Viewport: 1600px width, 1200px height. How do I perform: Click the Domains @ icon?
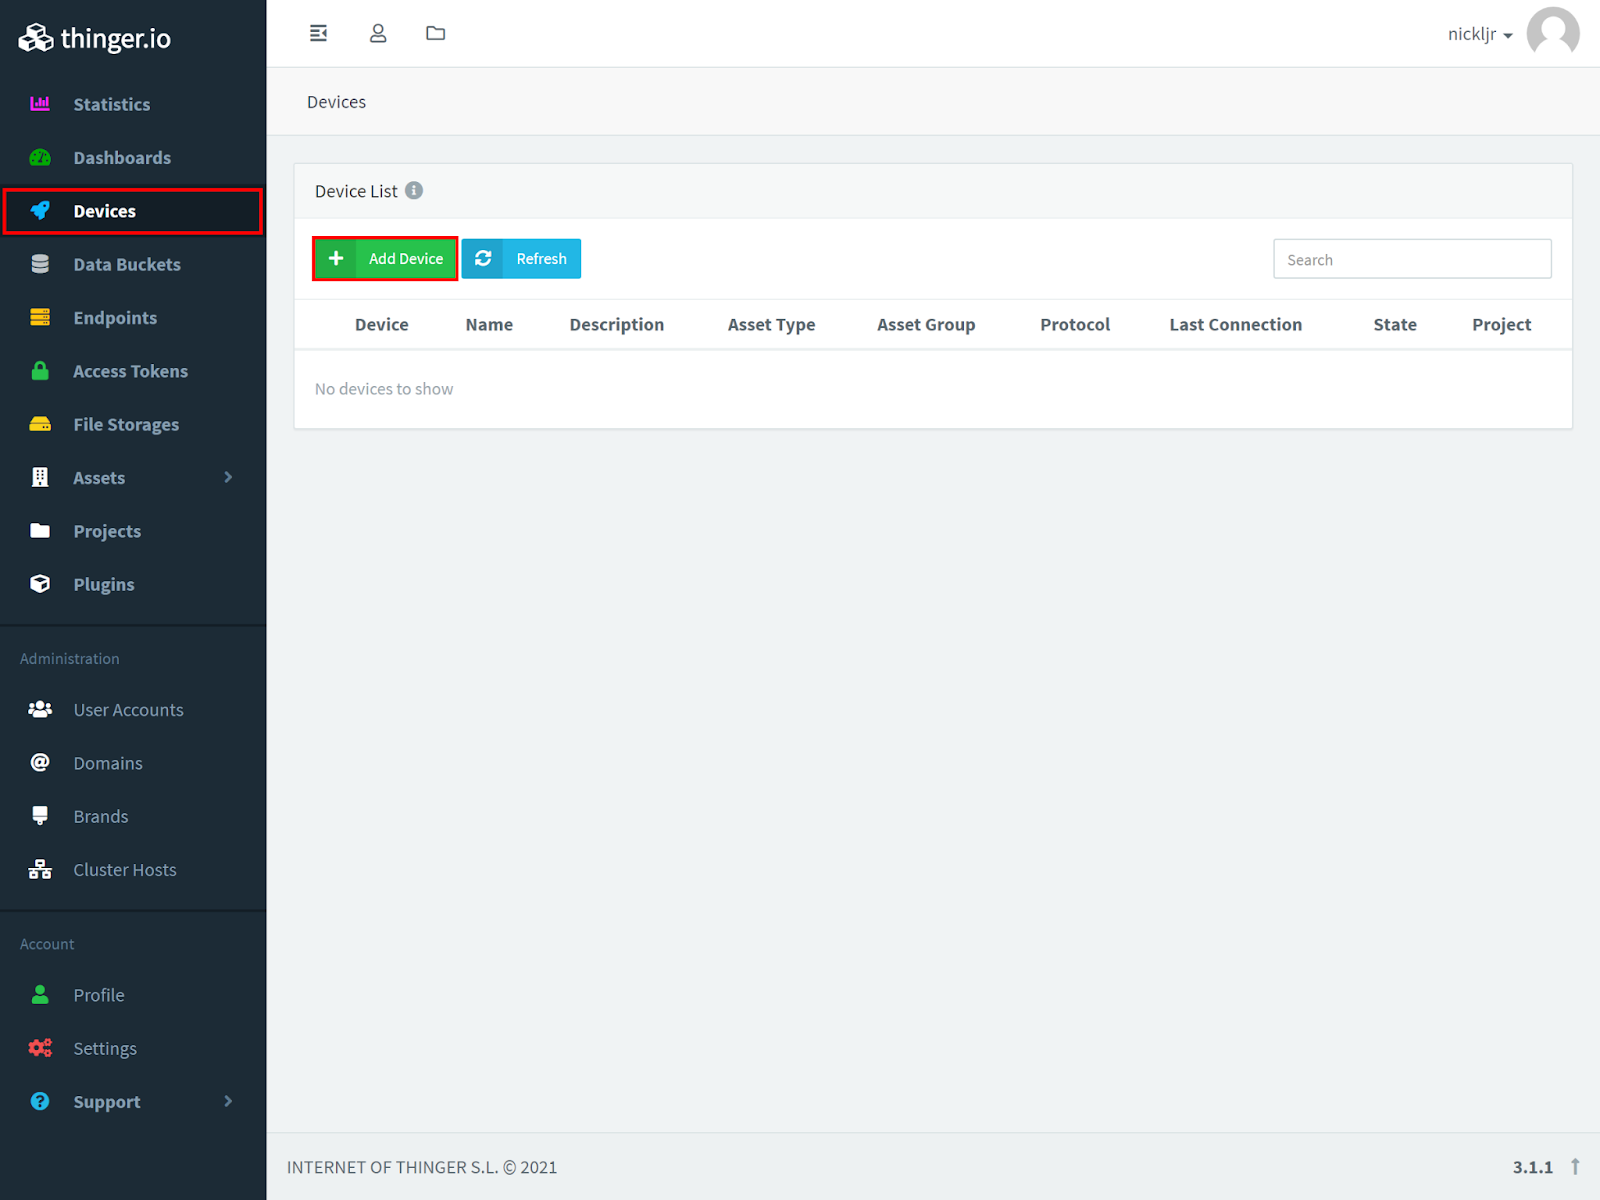40,763
